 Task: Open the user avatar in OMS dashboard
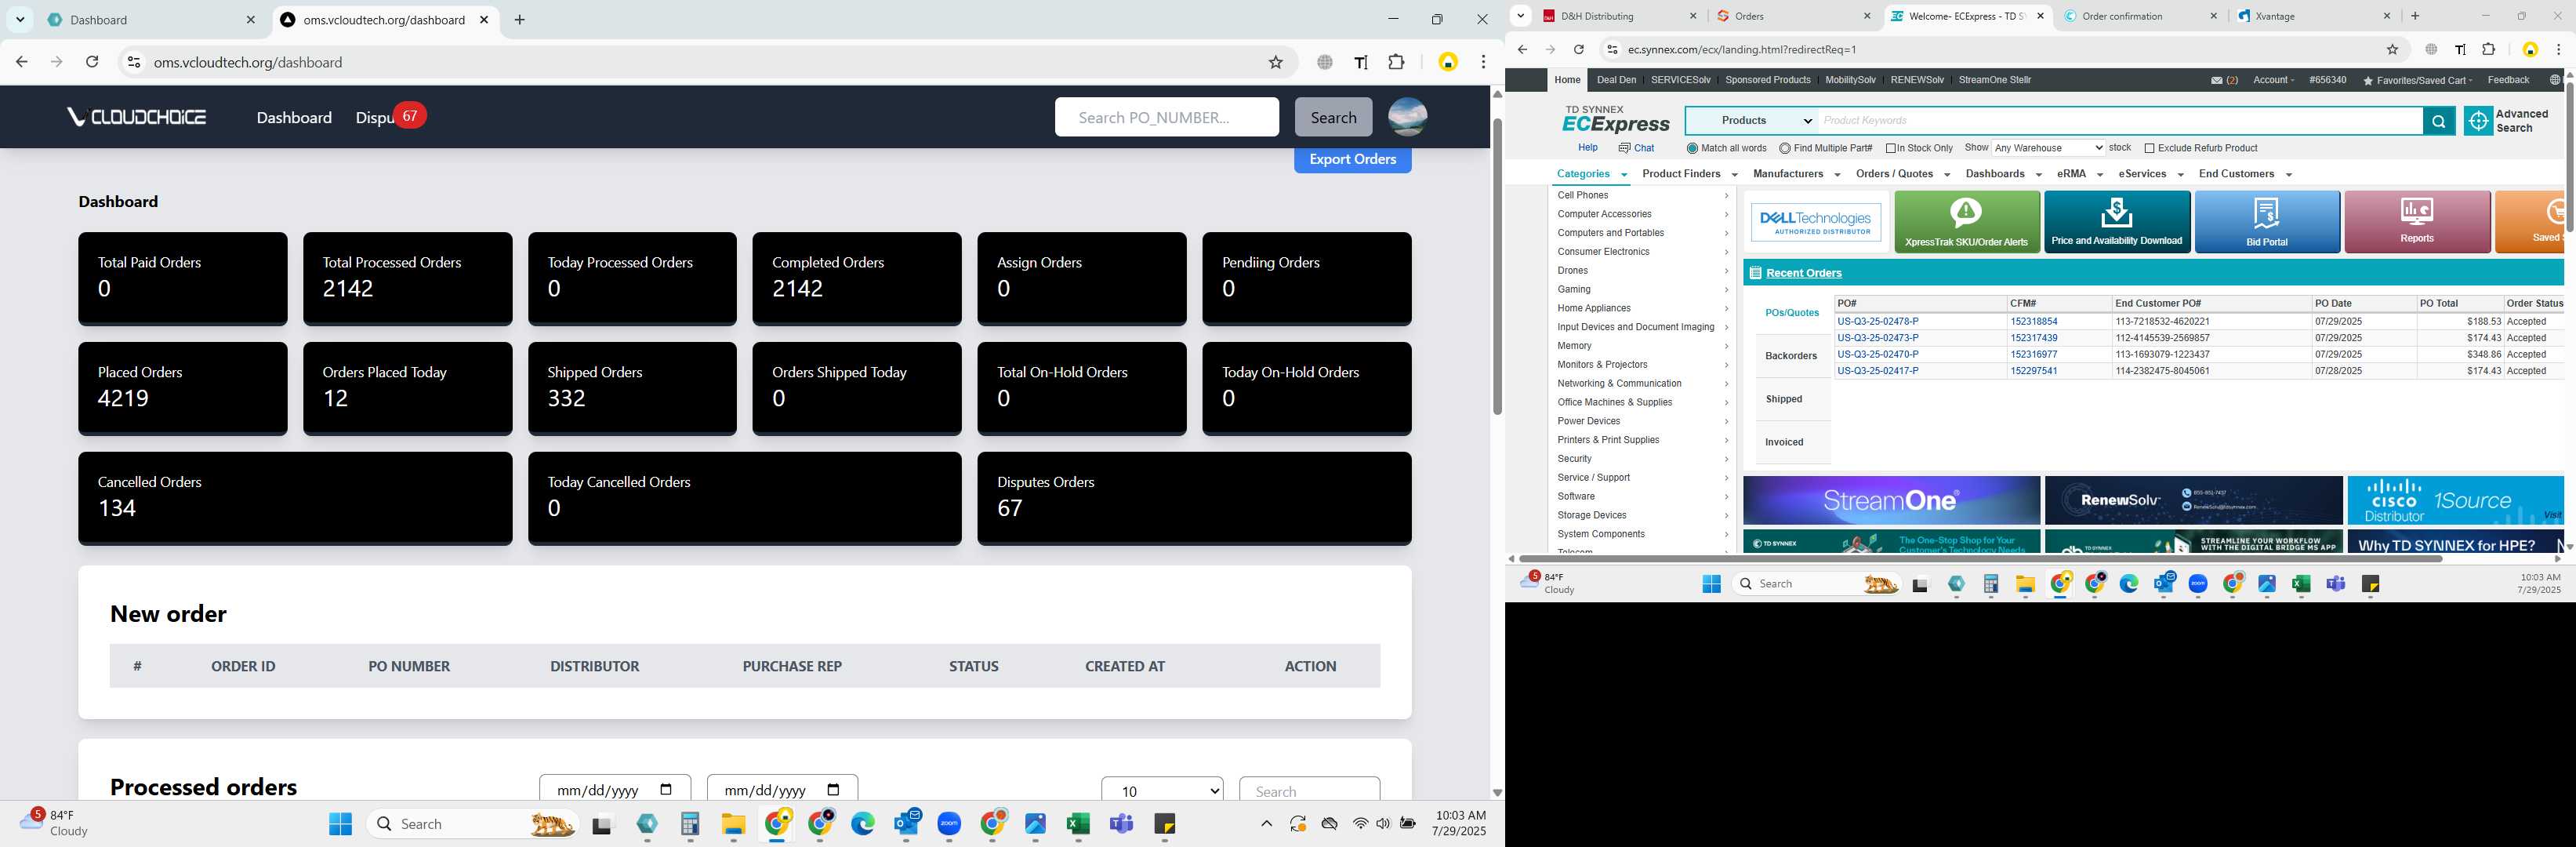[x=1407, y=117]
